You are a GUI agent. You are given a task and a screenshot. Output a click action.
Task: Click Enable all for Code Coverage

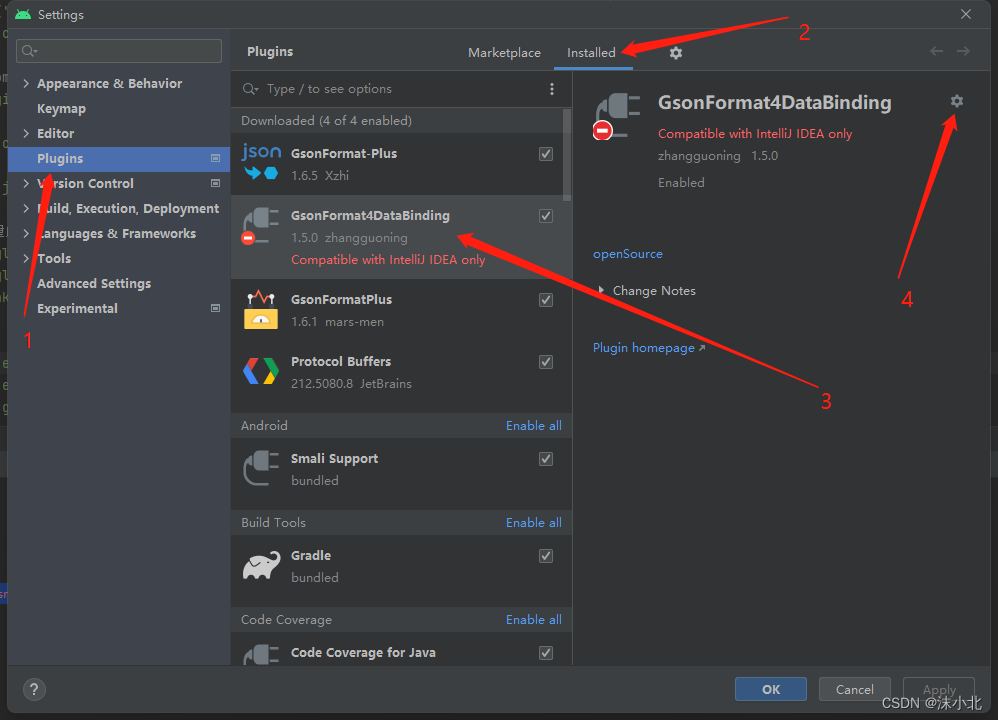pos(533,619)
